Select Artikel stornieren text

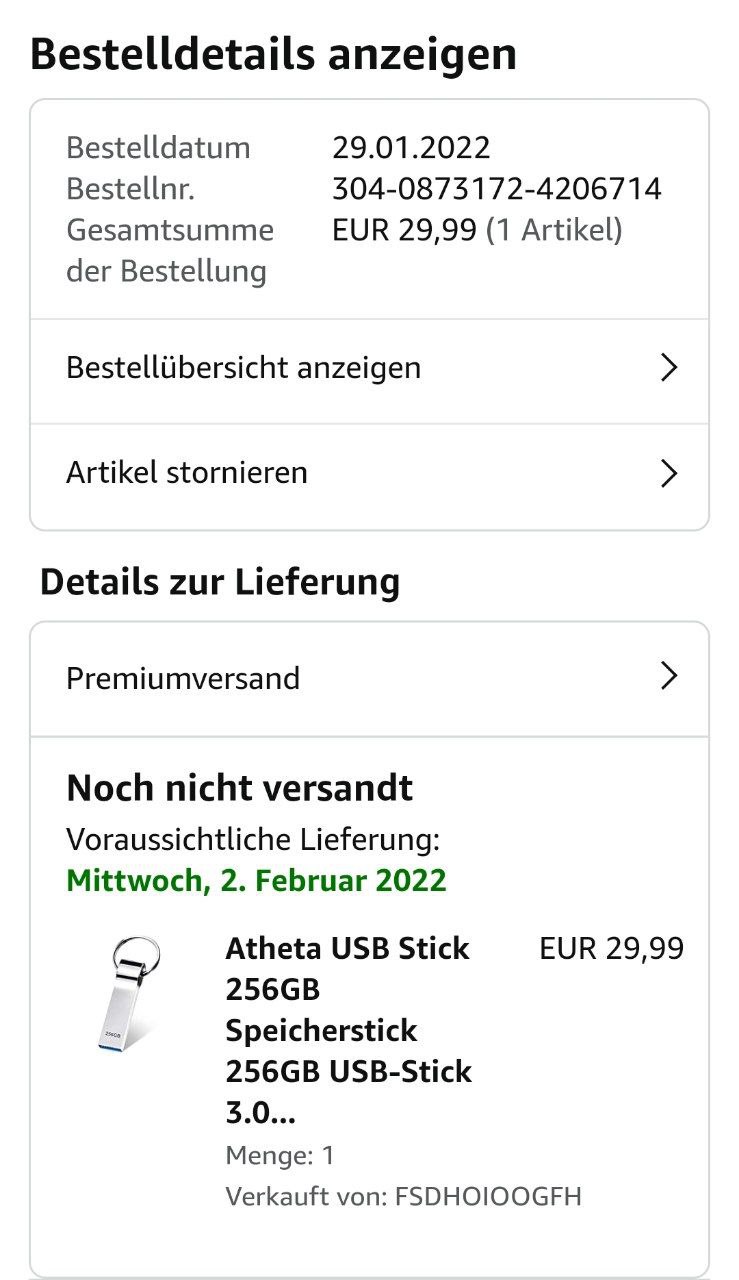(x=187, y=472)
